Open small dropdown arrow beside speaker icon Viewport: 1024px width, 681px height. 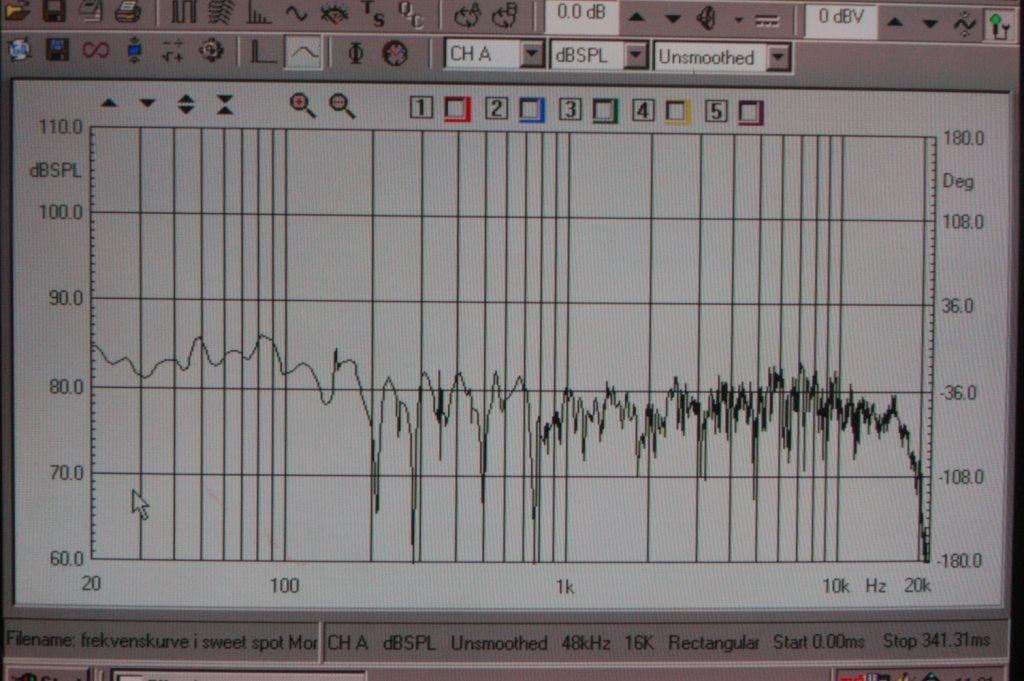click(739, 20)
